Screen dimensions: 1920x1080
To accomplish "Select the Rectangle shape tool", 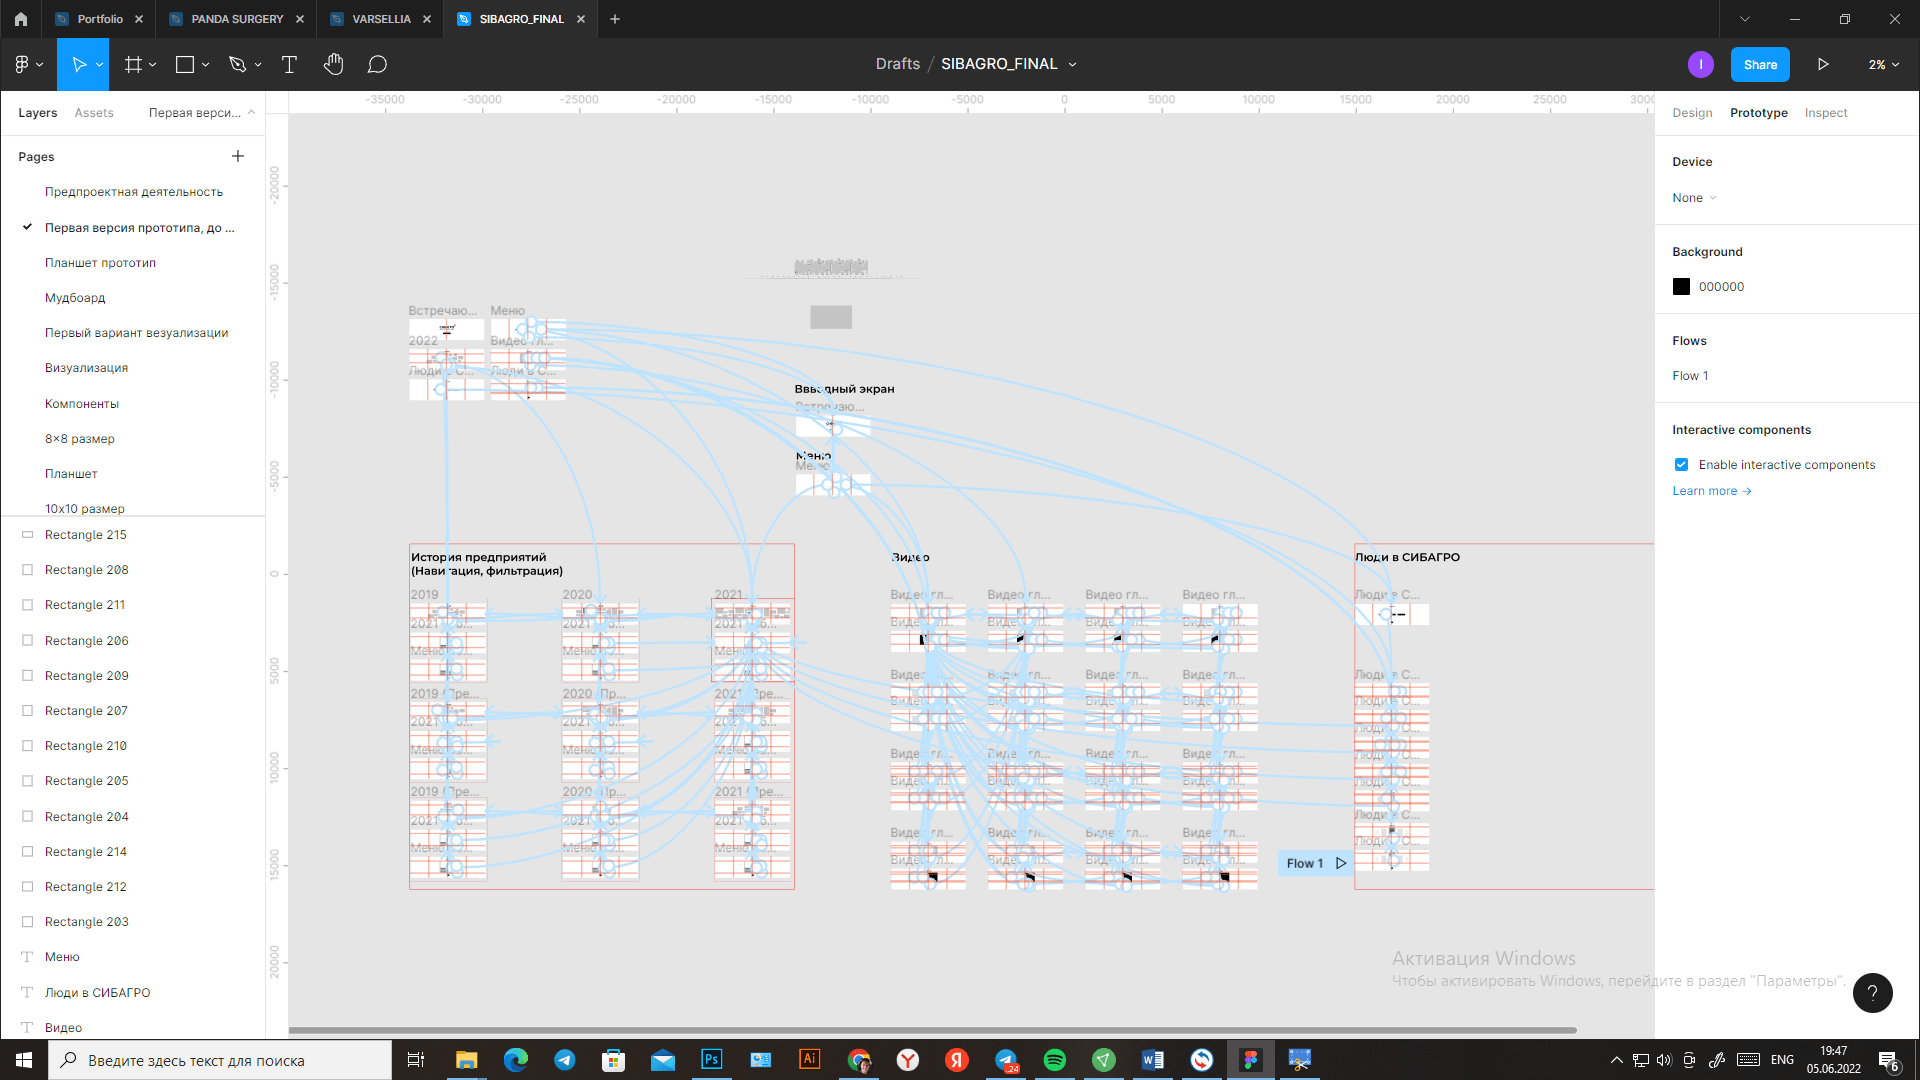I will [185, 64].
